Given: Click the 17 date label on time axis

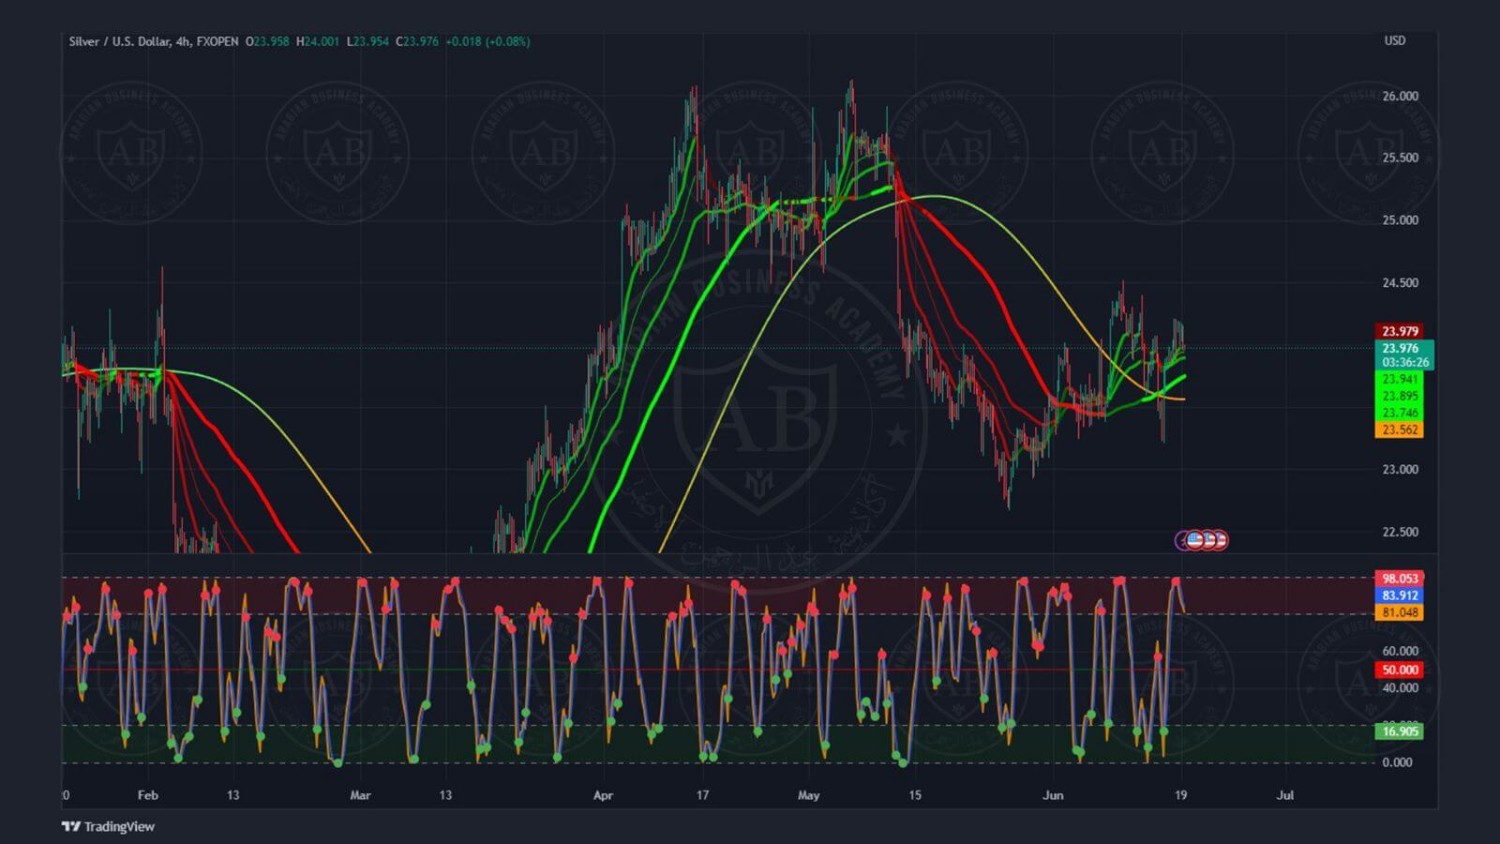Looking at the screenshot, I should click(703, 795).
